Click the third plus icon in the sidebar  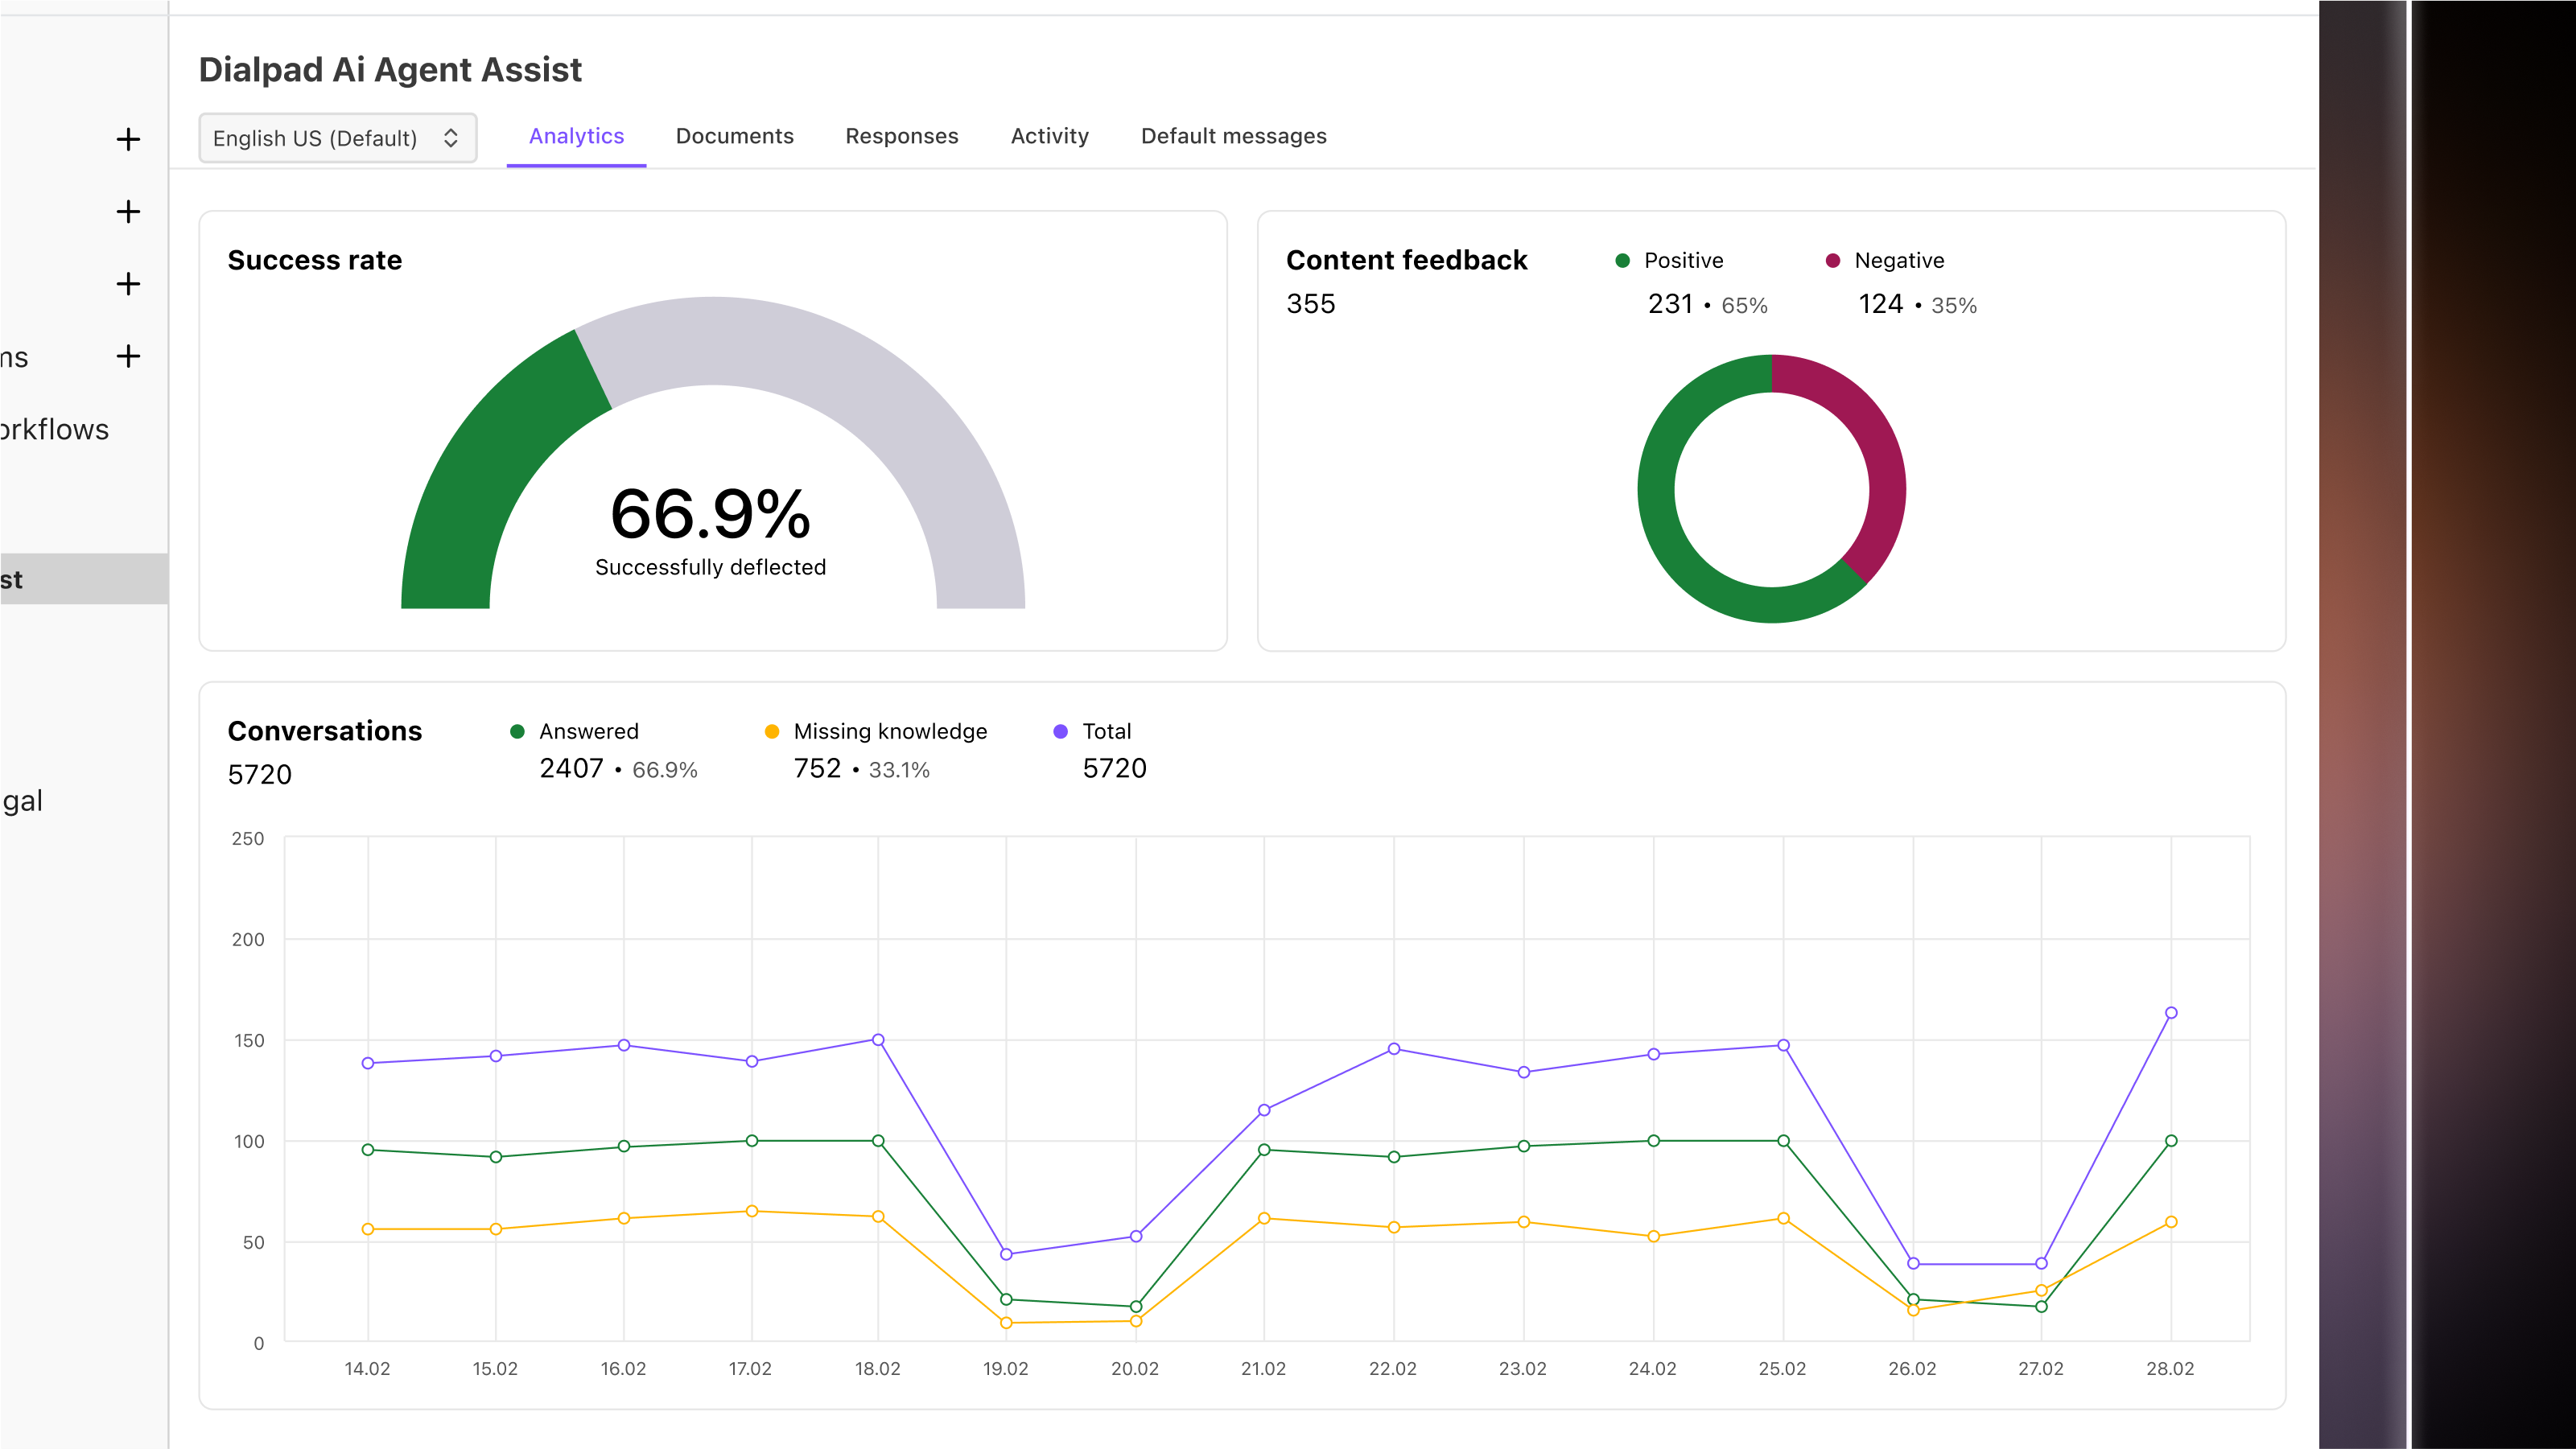click(x=128, y=284)
